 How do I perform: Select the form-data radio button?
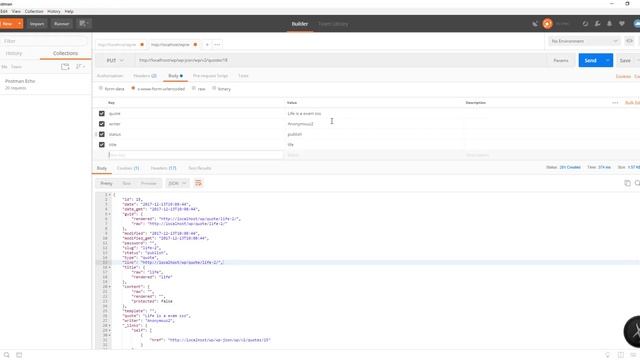(100, 88)
